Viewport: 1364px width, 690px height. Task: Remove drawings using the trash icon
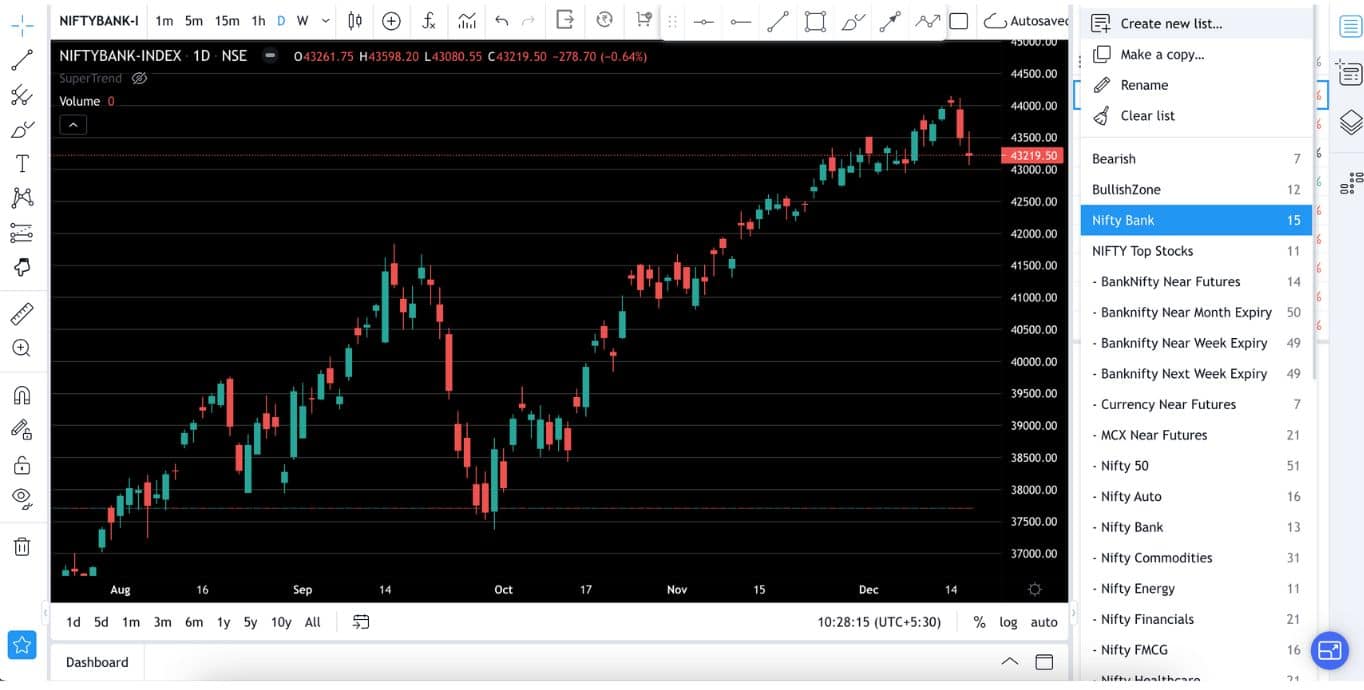coord(21,546)
